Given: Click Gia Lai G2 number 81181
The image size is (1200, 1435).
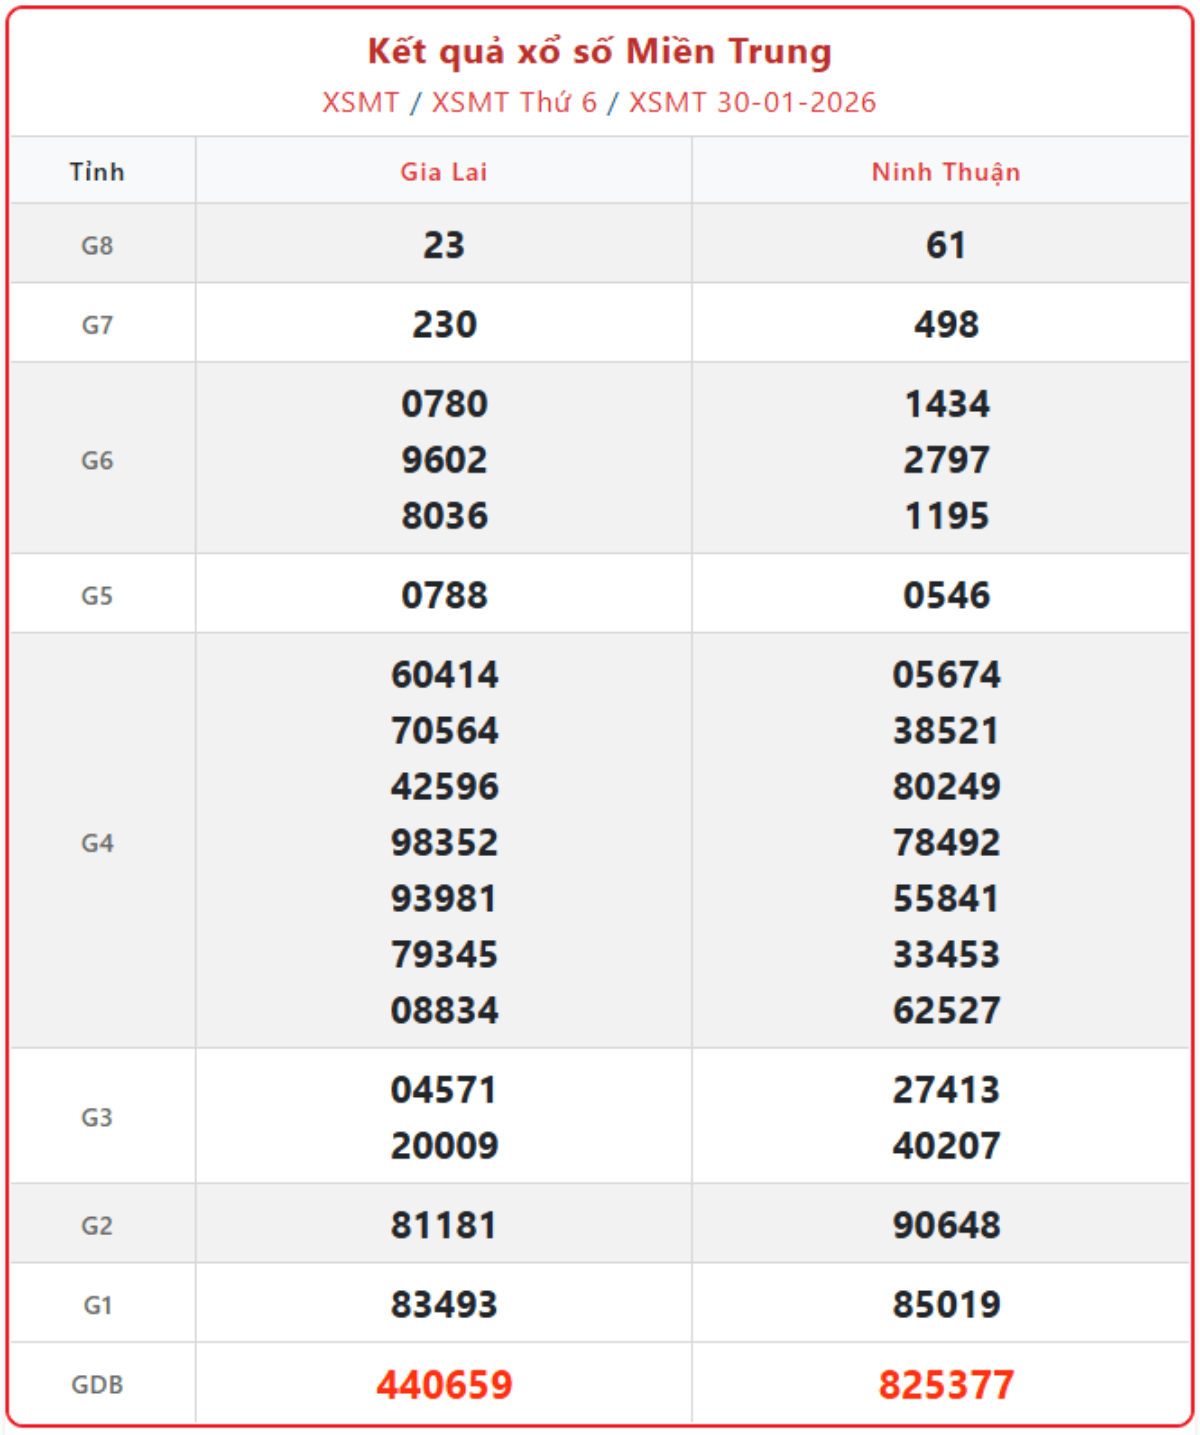Looking at the screenshot, I should pyautogui.click(x=444, y=1226).
